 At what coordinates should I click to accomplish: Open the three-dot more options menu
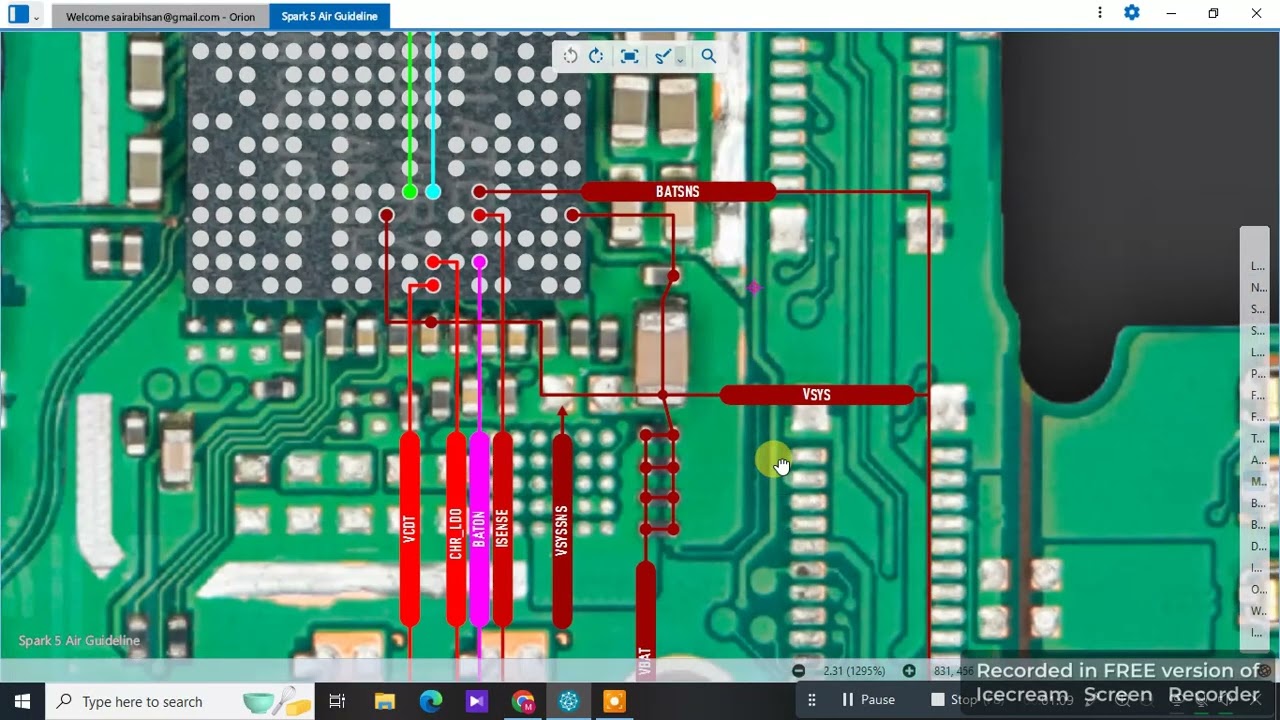tap(1099, 13)
